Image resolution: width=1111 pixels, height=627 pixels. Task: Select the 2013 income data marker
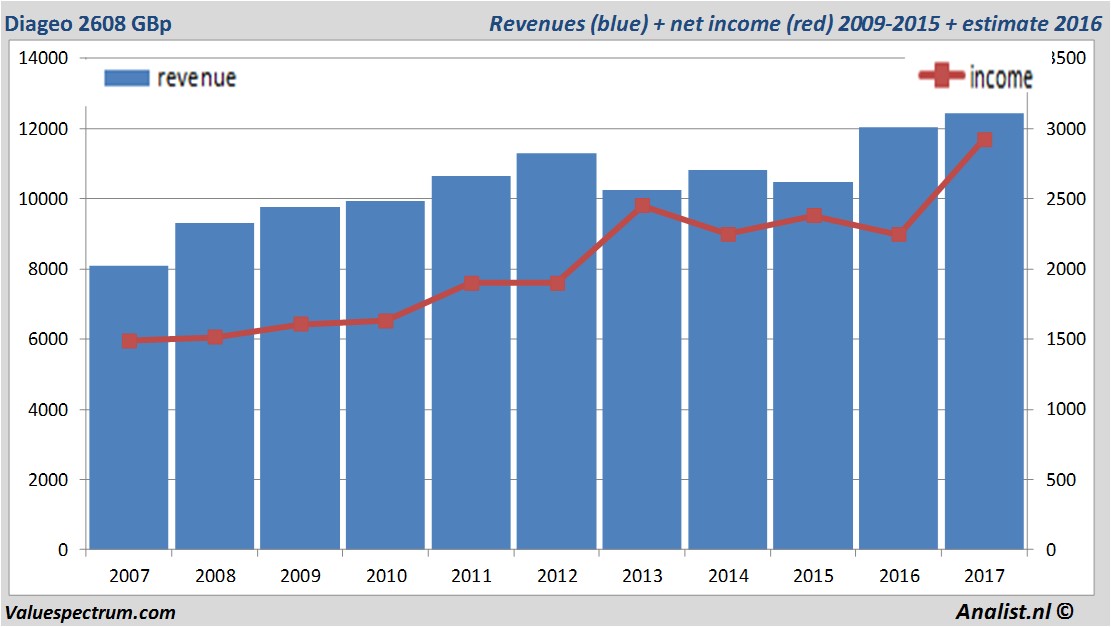pos(643,206)
